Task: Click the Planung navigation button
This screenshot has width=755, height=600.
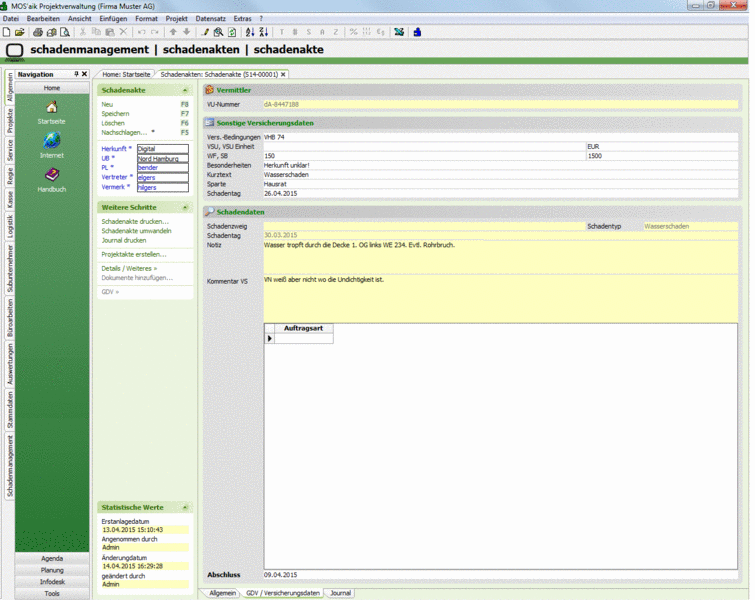Action: (52, 570)
